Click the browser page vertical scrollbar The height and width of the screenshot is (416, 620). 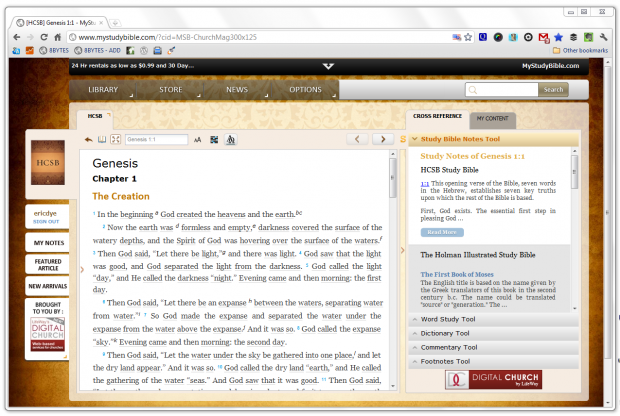coord(609,233)
